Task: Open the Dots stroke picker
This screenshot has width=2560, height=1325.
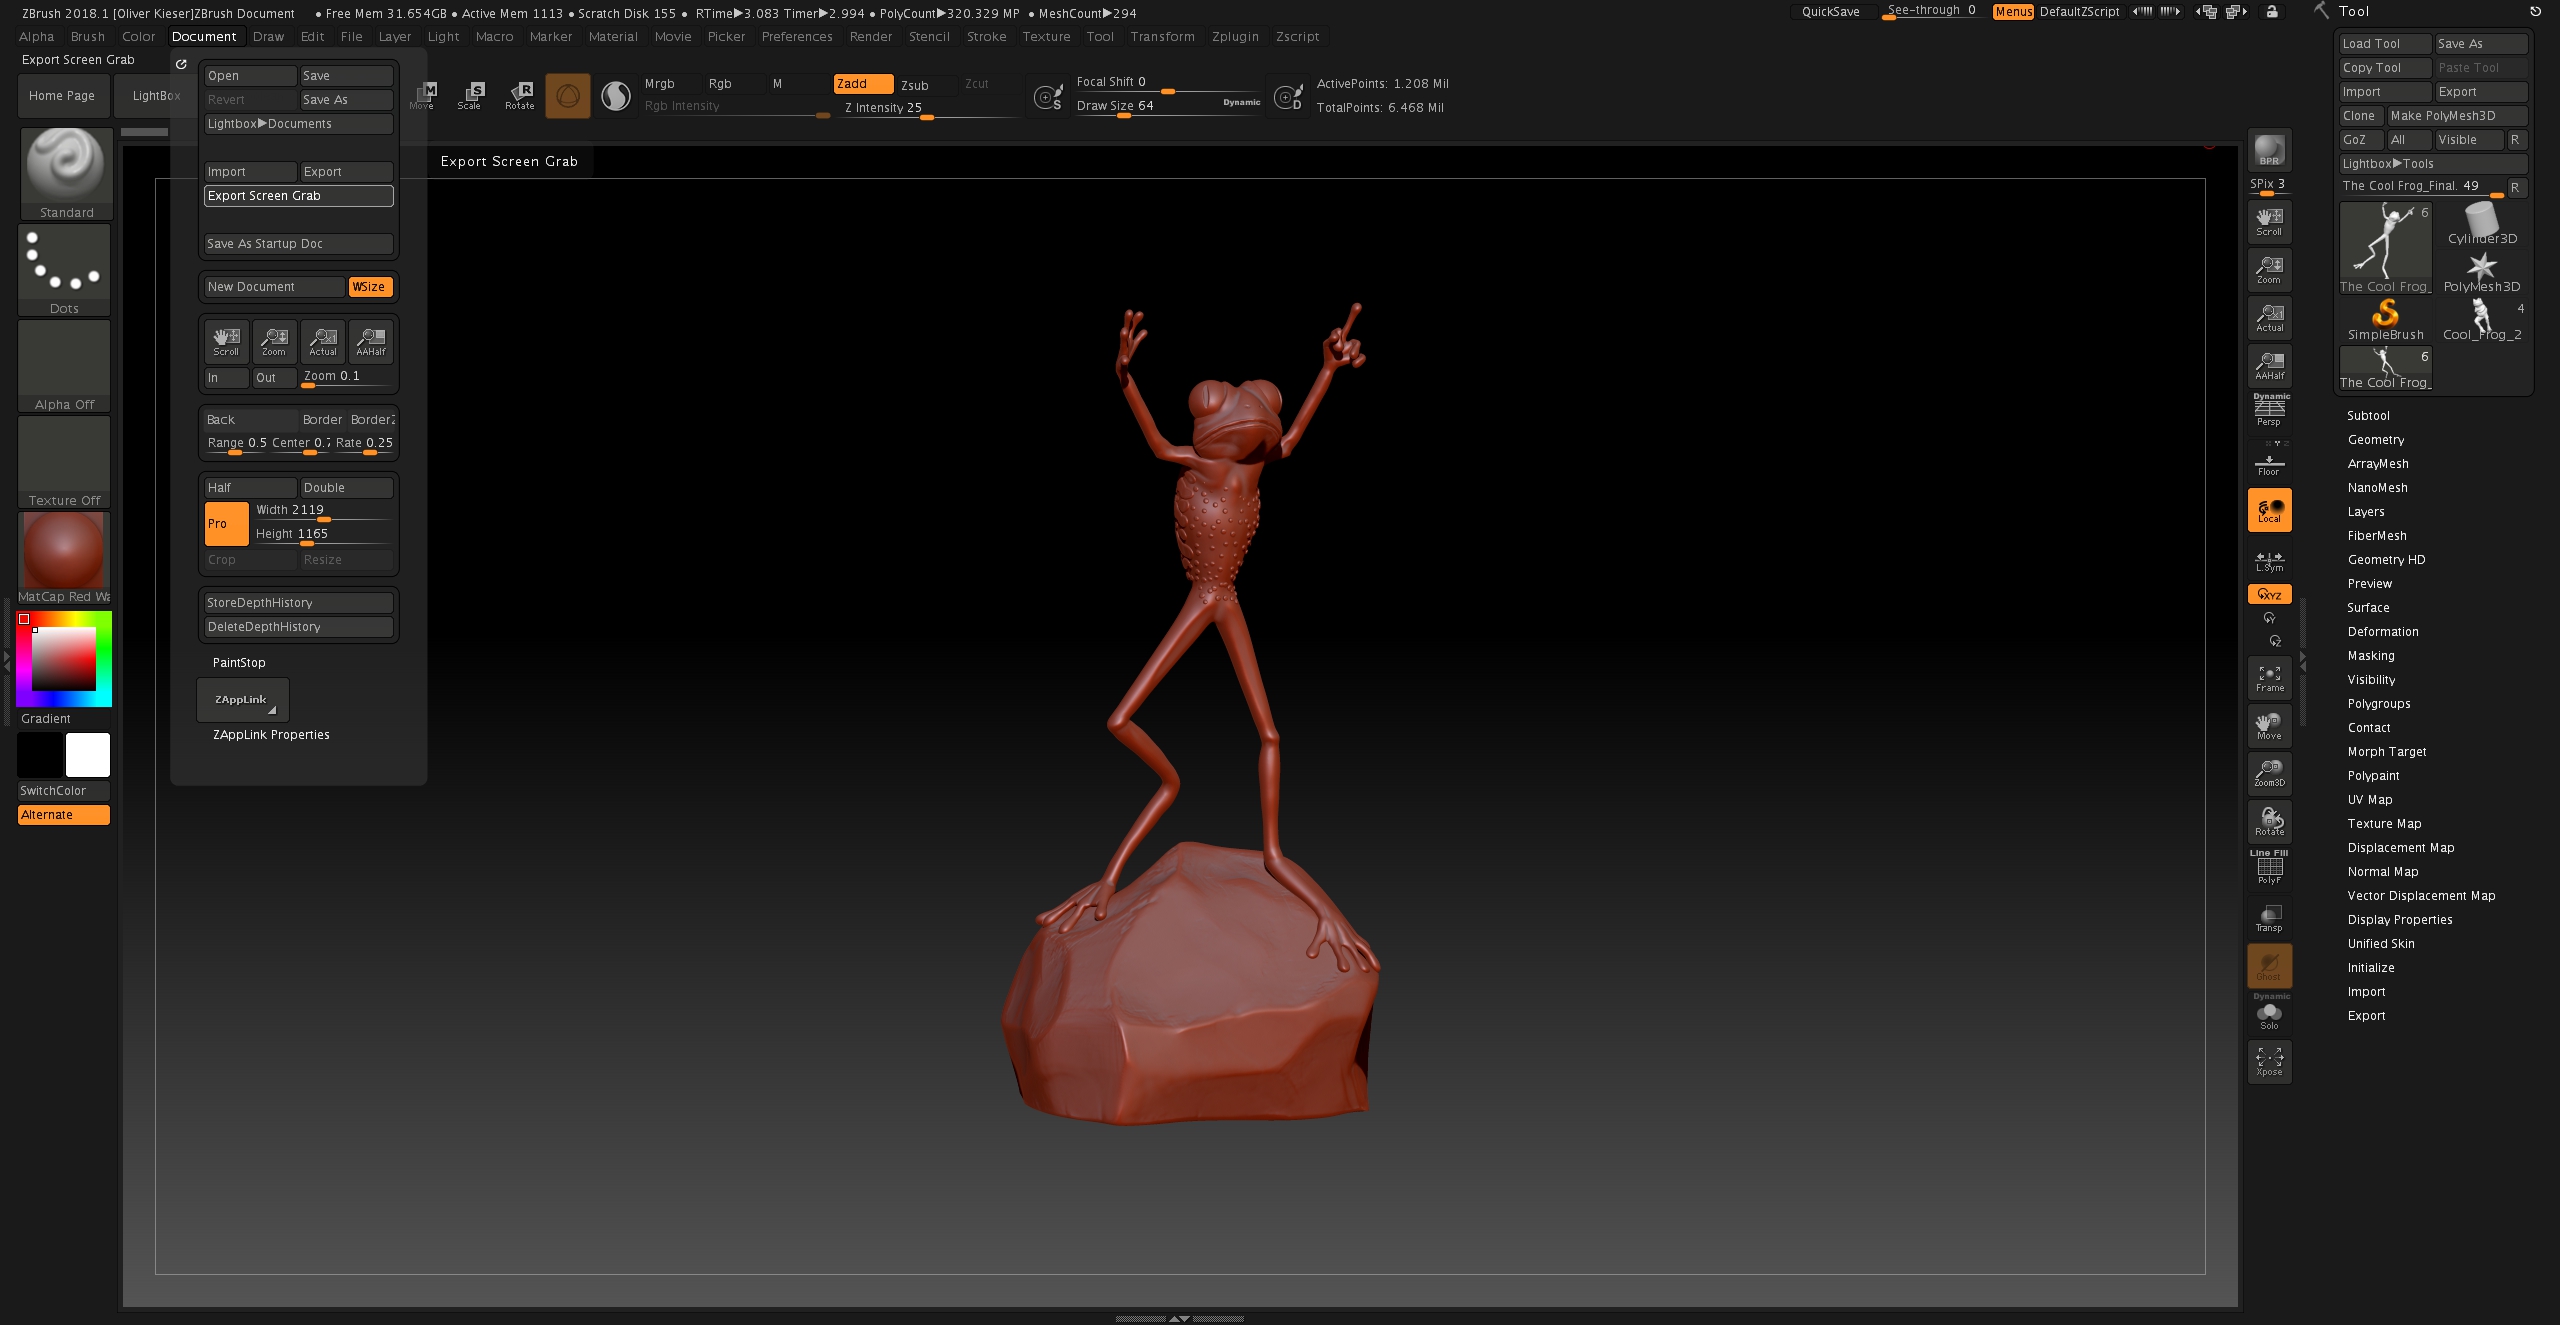Action: point(64,269)
